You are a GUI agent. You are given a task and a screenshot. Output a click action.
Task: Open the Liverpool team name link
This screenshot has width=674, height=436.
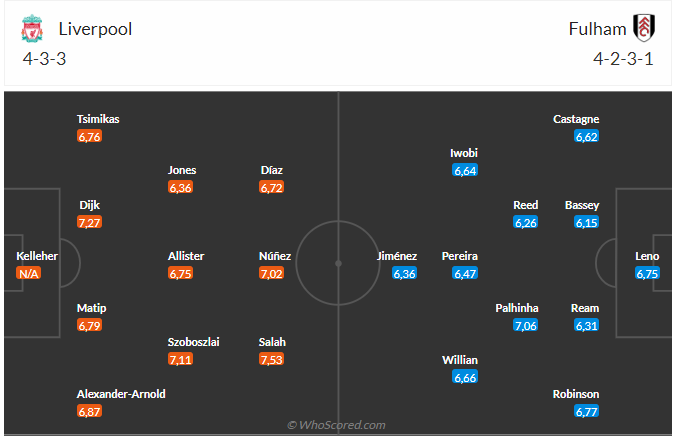(x=95, y=29)
